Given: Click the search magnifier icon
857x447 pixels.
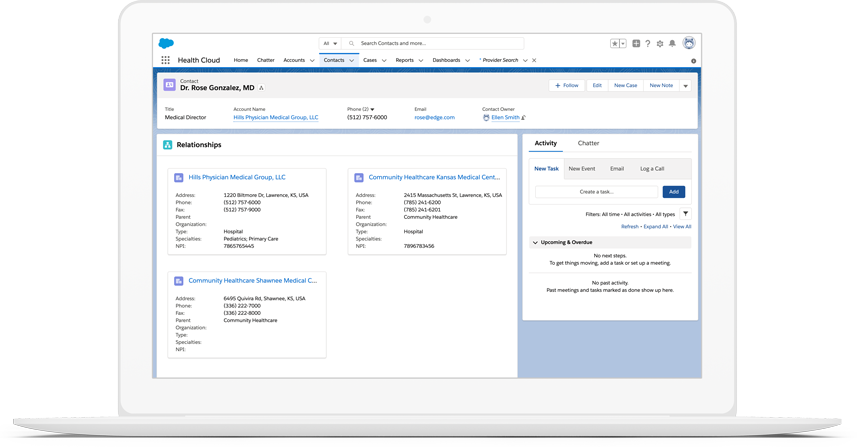Looking at the screenshot, I should point(351,43).
